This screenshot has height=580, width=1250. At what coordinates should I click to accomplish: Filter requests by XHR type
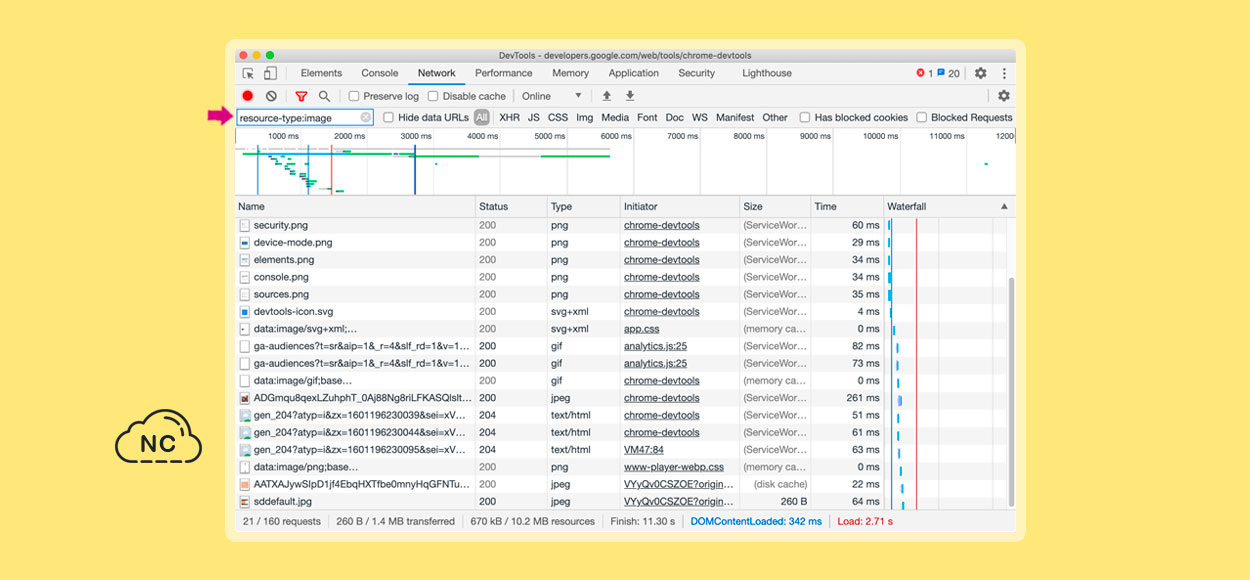(x=510, y=118)
